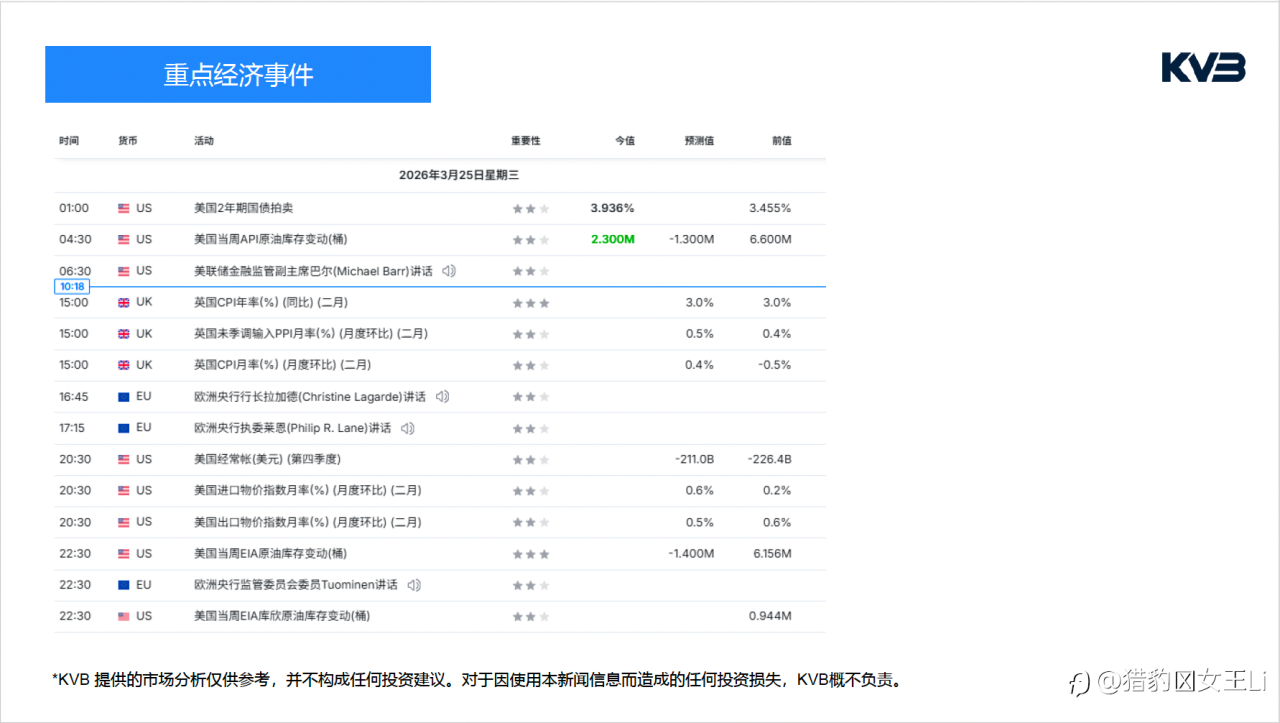Open 英国未季调输入PPI月率 event
Image resolution: width=1280 pixels, height=723 pixels.
310,334
